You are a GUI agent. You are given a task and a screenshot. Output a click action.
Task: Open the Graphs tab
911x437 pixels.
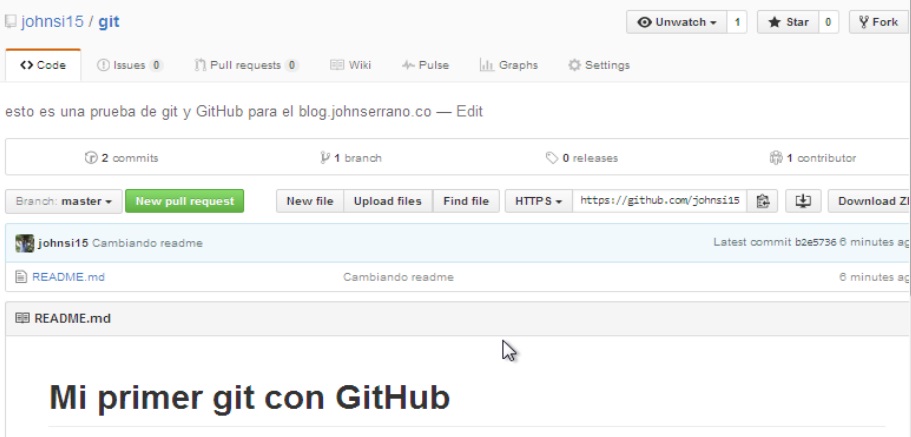click(x=509, y=65)
